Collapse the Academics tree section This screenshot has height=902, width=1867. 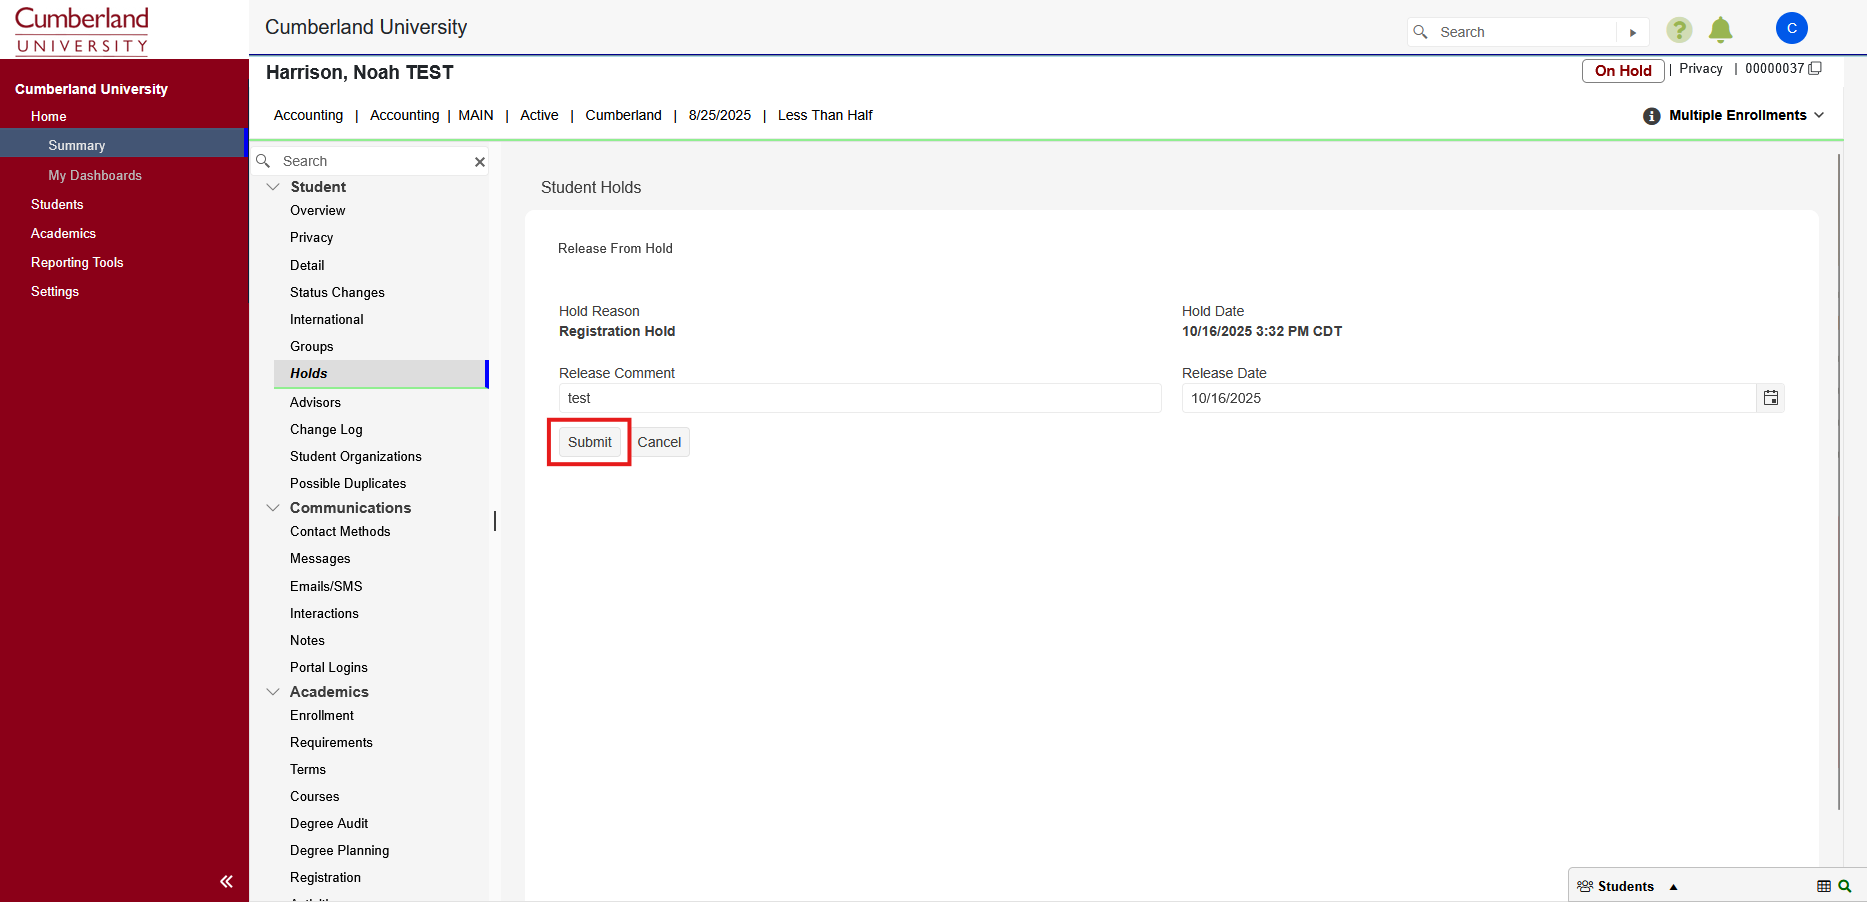pos(273,692)
